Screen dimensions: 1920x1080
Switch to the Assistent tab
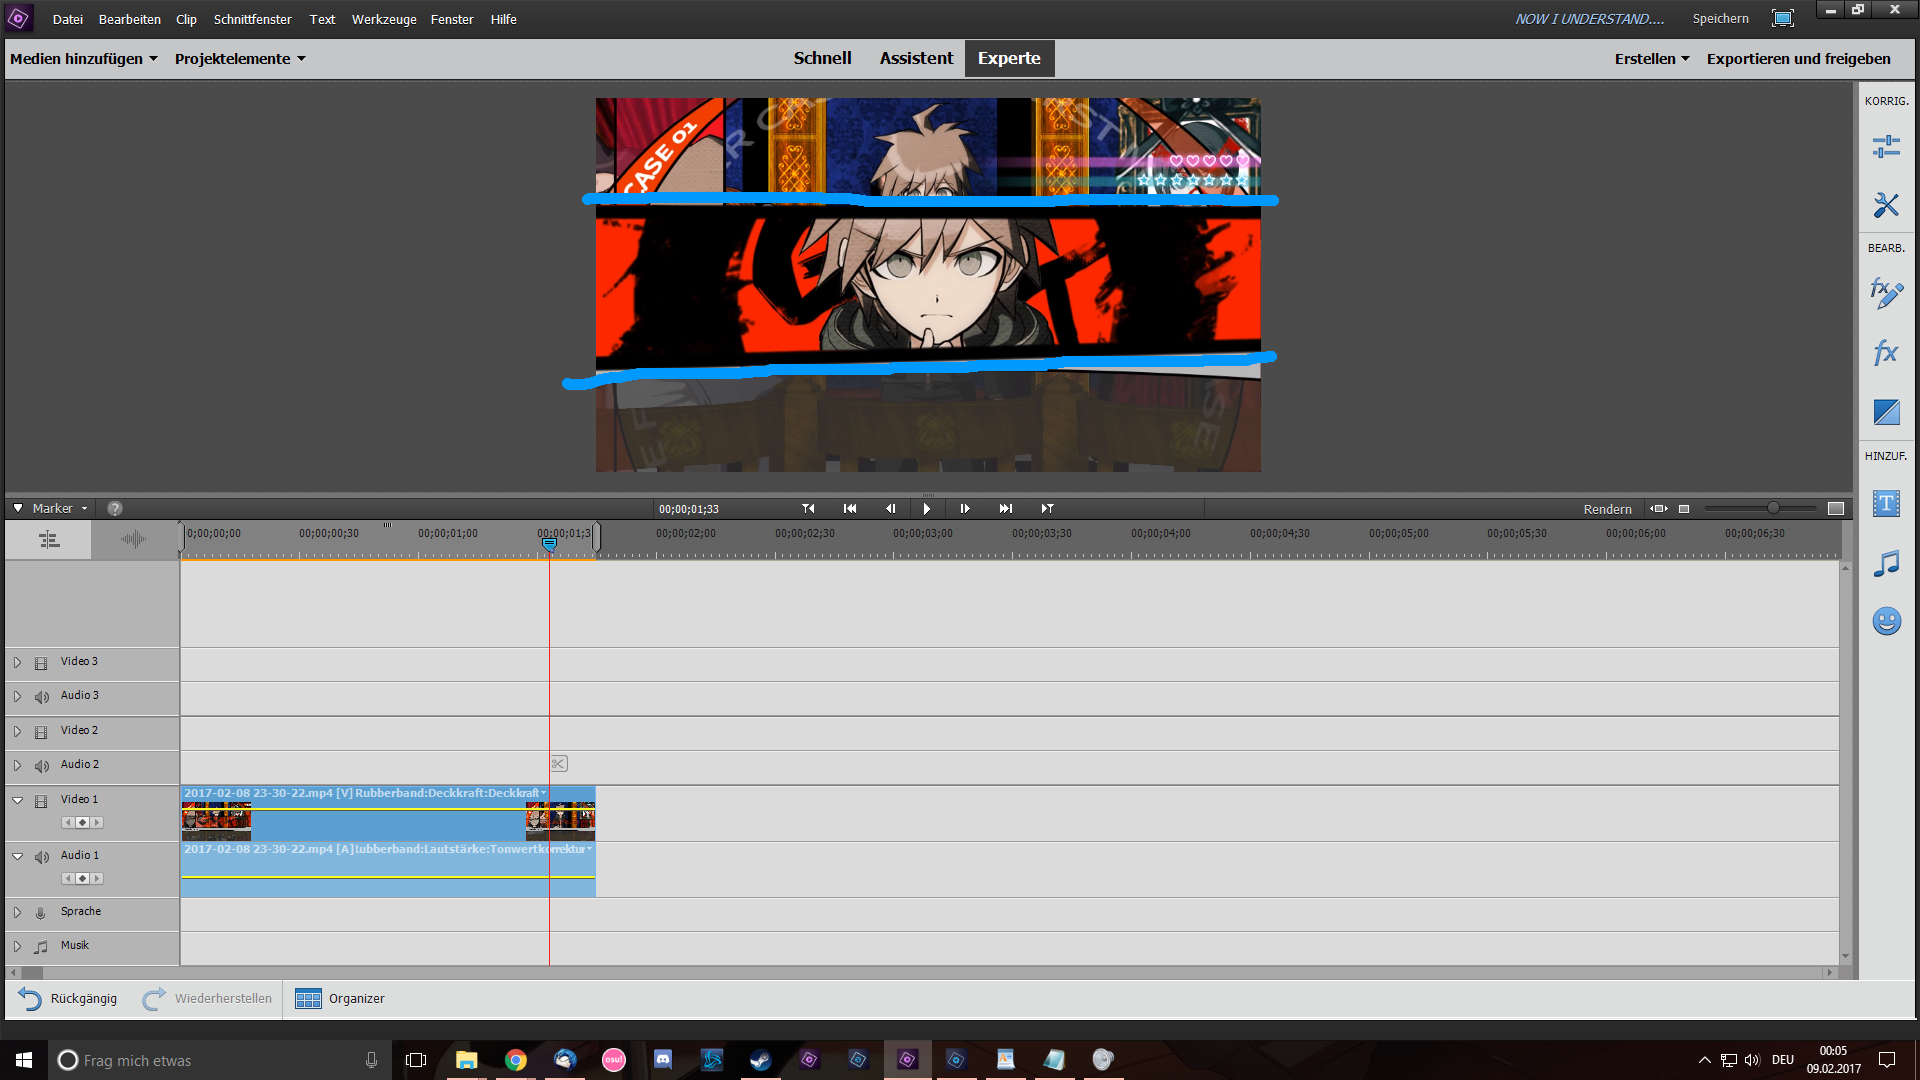click(916, 58)
